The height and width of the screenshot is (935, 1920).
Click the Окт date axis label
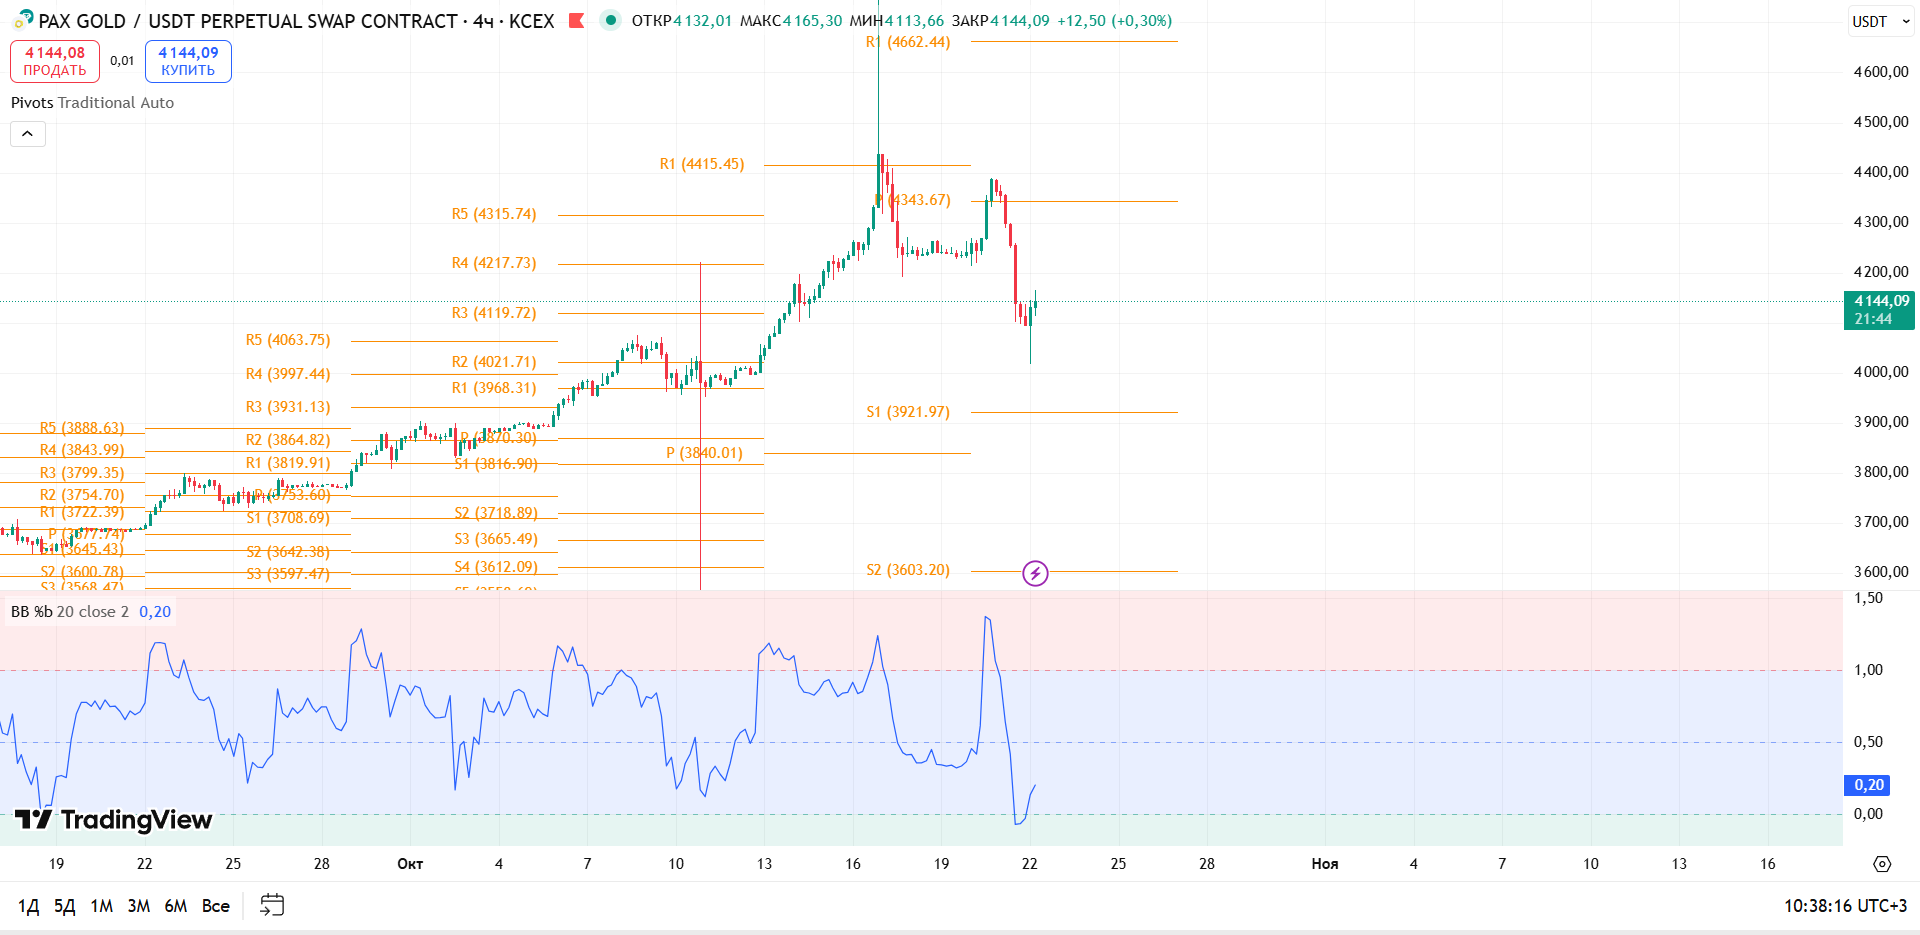pyautogui.click(x=410, y=864)
